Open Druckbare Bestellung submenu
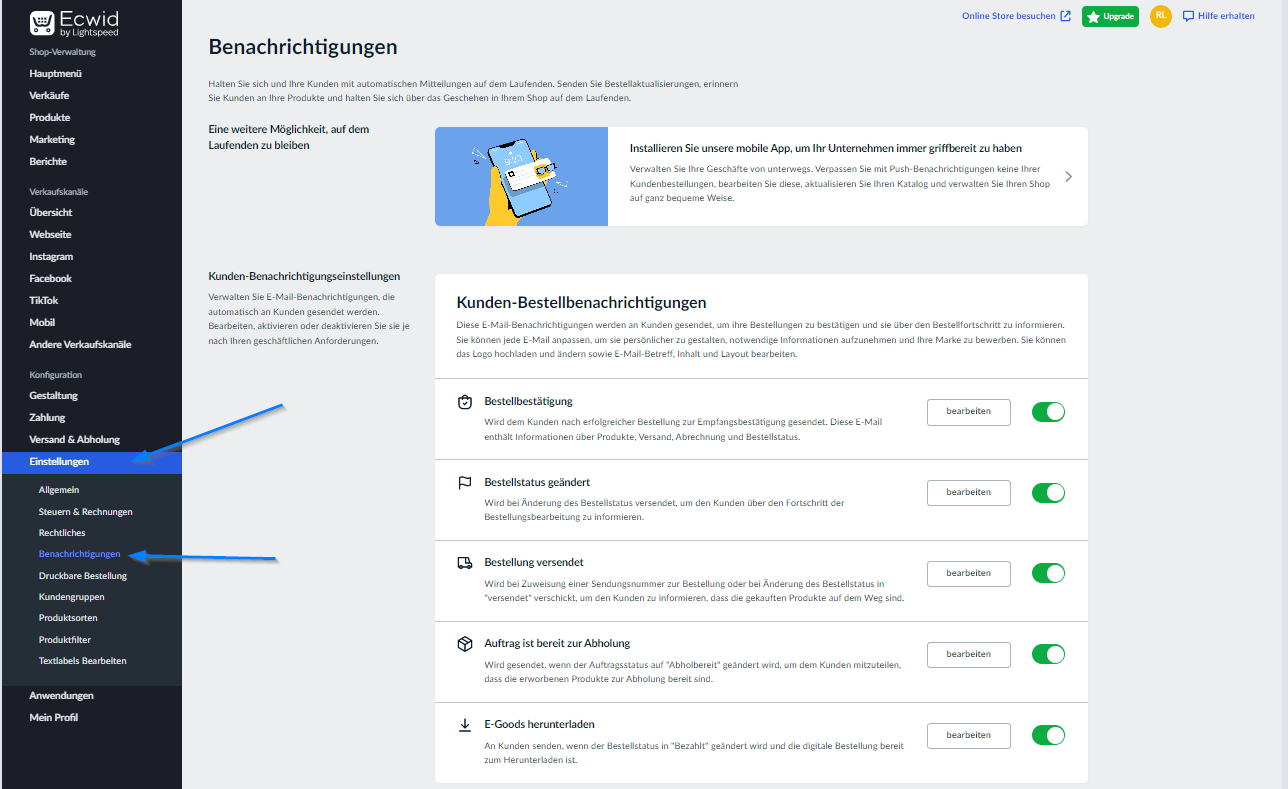This screenshot has height=789, width=1288. pos(83,576)
